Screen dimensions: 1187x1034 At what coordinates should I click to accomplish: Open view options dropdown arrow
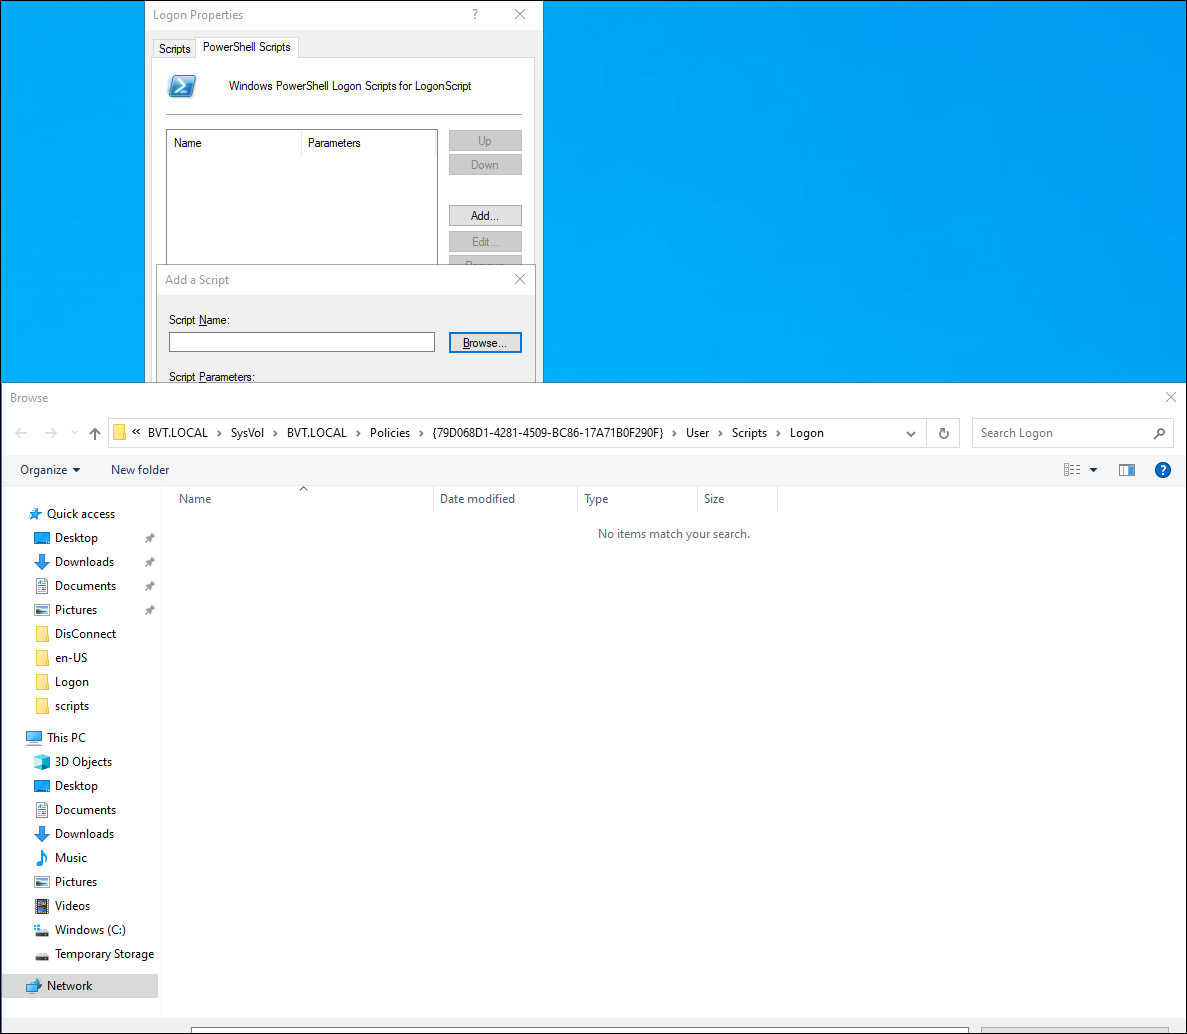(x=1093, y=470)
